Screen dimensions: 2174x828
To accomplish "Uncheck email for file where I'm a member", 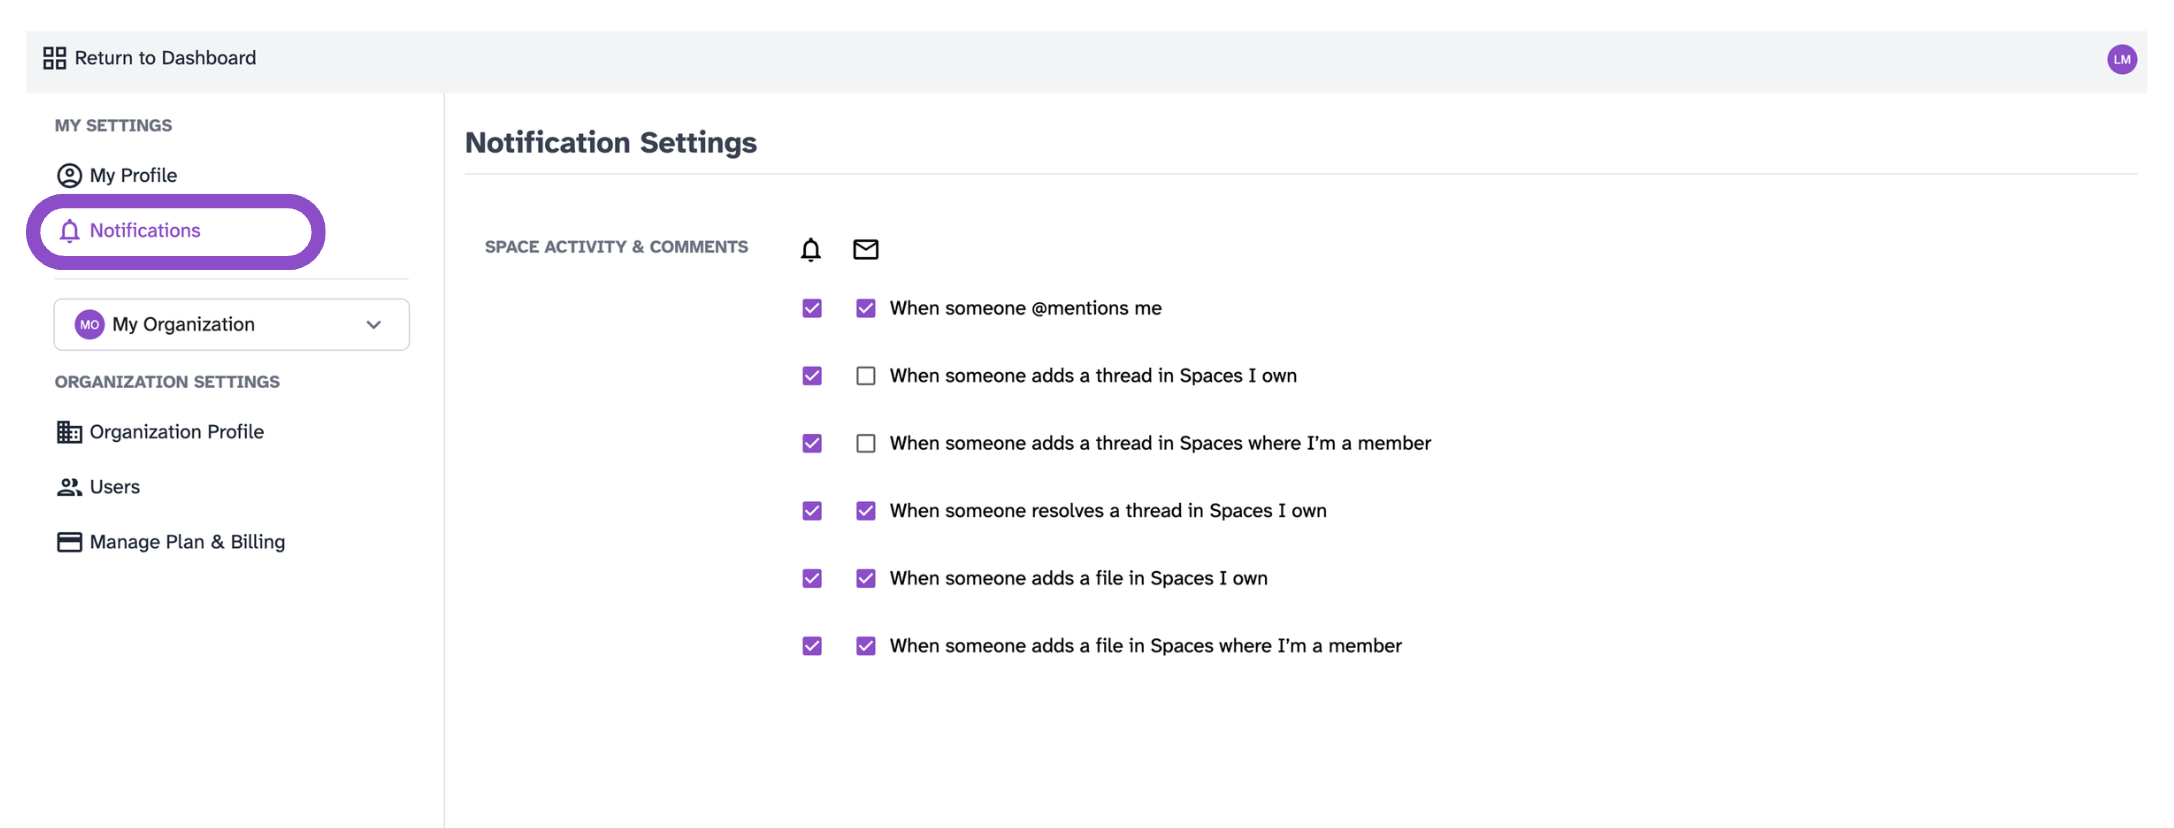I will (866, 646).
